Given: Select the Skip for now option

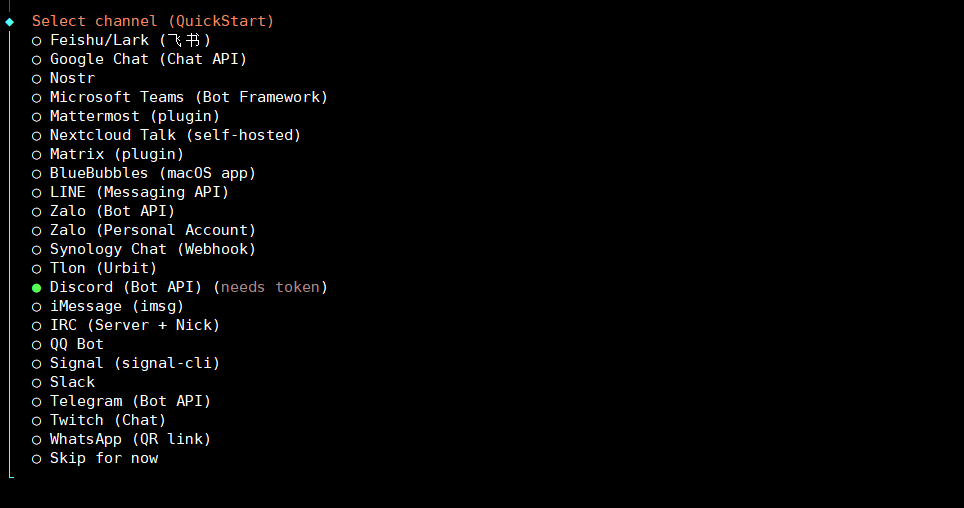Looking at the screenshot, I should click(x=103, y=458).
